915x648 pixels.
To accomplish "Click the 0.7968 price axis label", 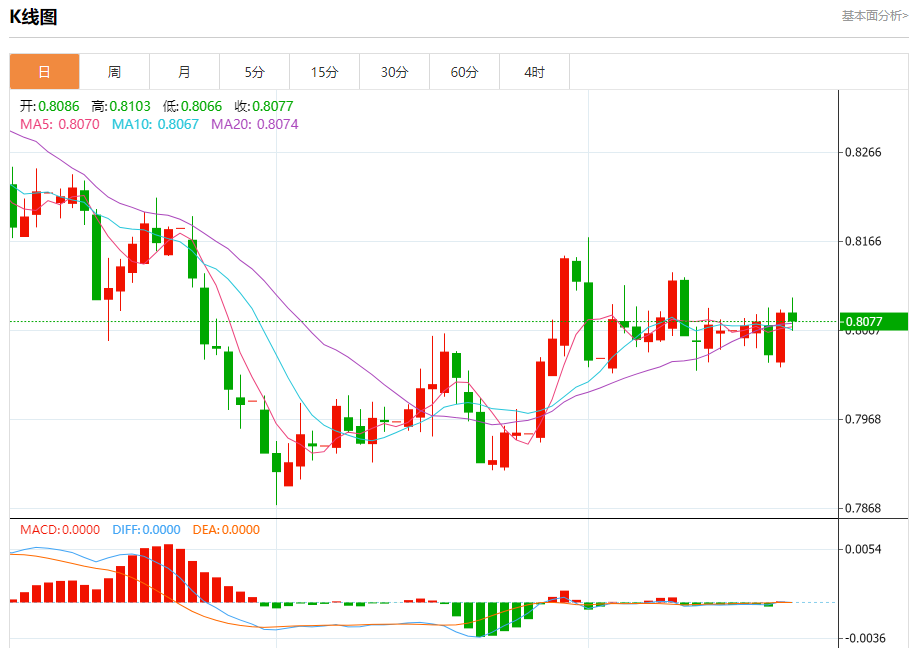I will pyautogui.click(x=863, y=419).
